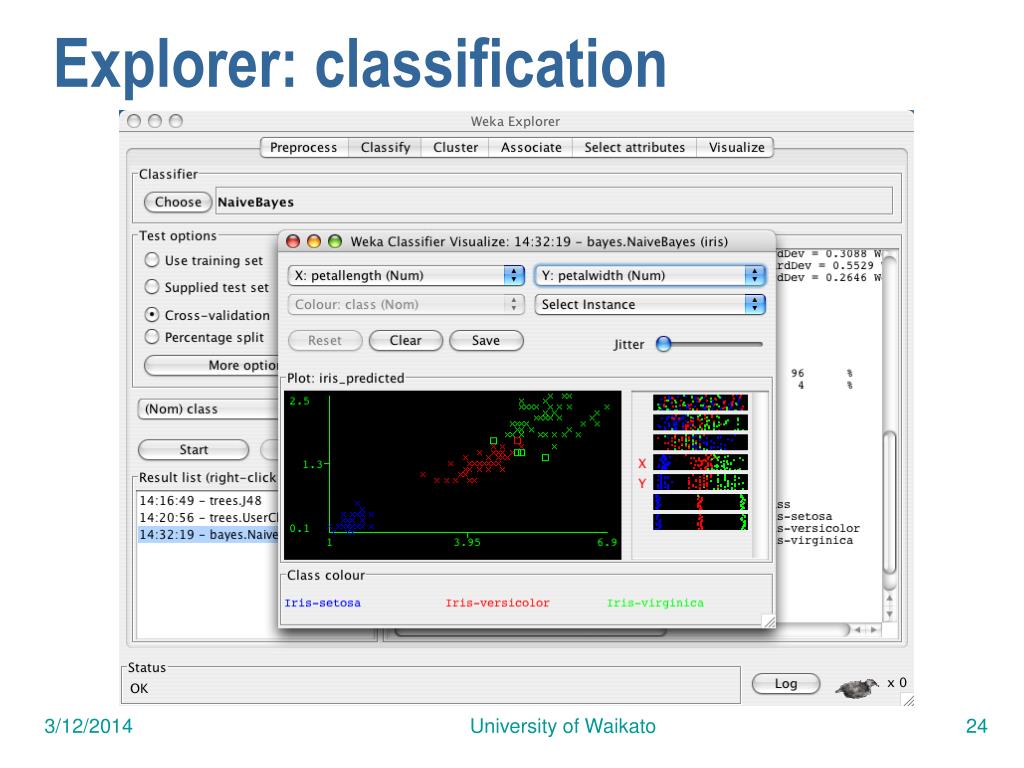Image resolution: width=1024 pixels, height=768 pixels.
Task: Go to the Select attributes tab
Action: (635, 148)
